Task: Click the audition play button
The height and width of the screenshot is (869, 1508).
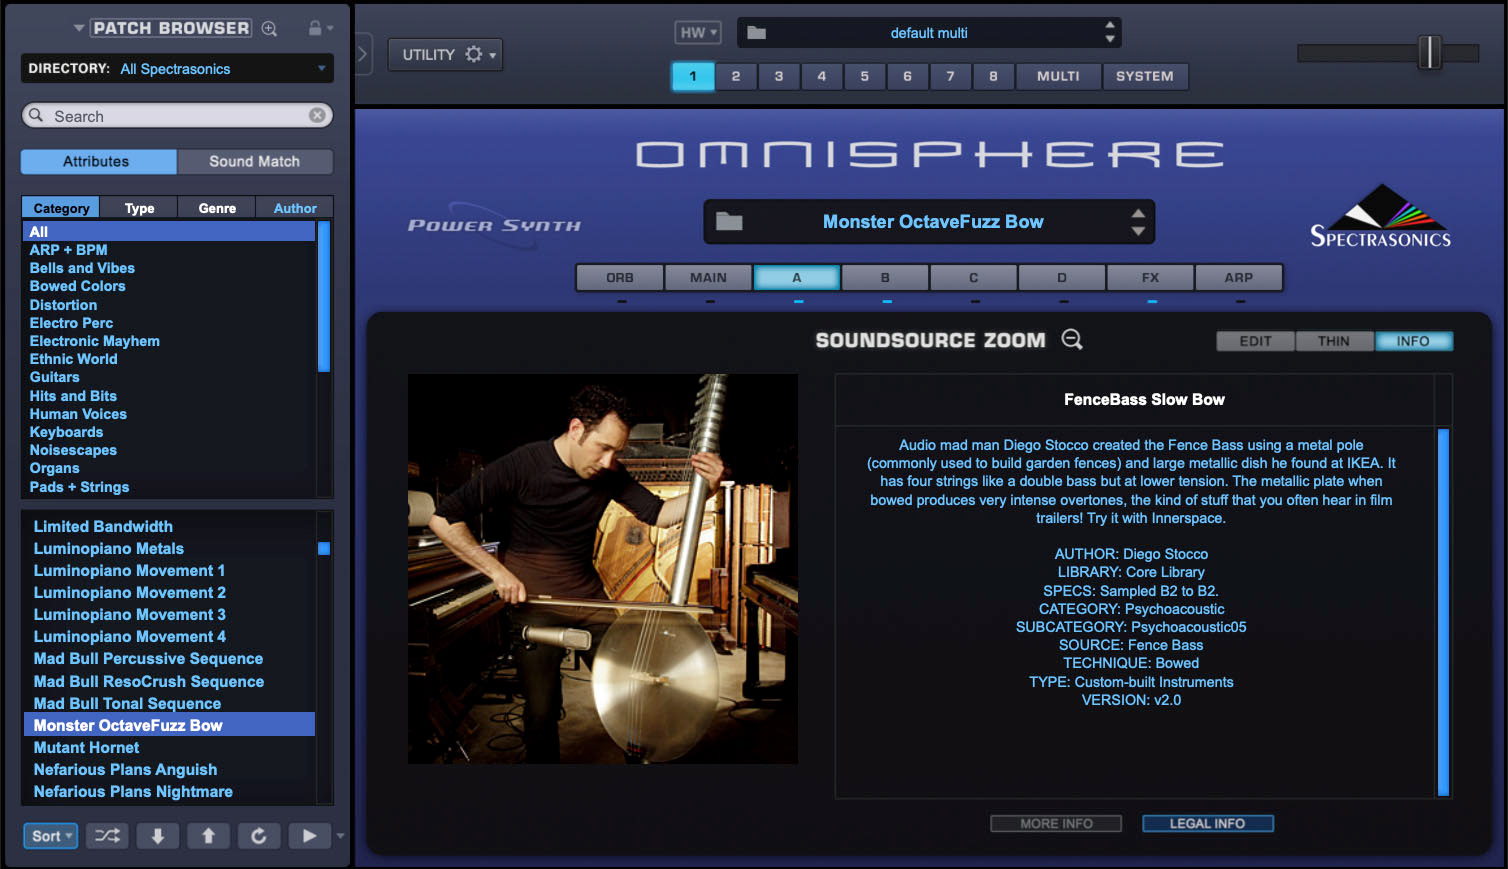Action: [309, 836]
